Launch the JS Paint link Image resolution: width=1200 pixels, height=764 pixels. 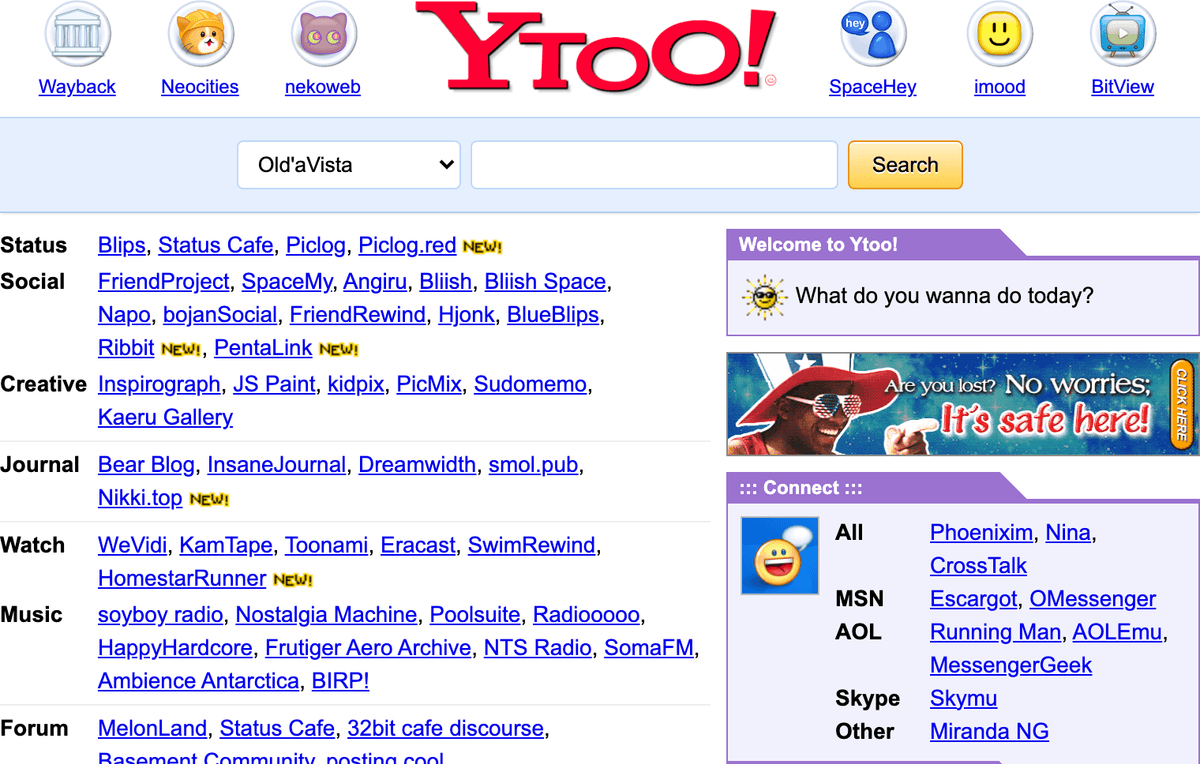click(274, 385)
